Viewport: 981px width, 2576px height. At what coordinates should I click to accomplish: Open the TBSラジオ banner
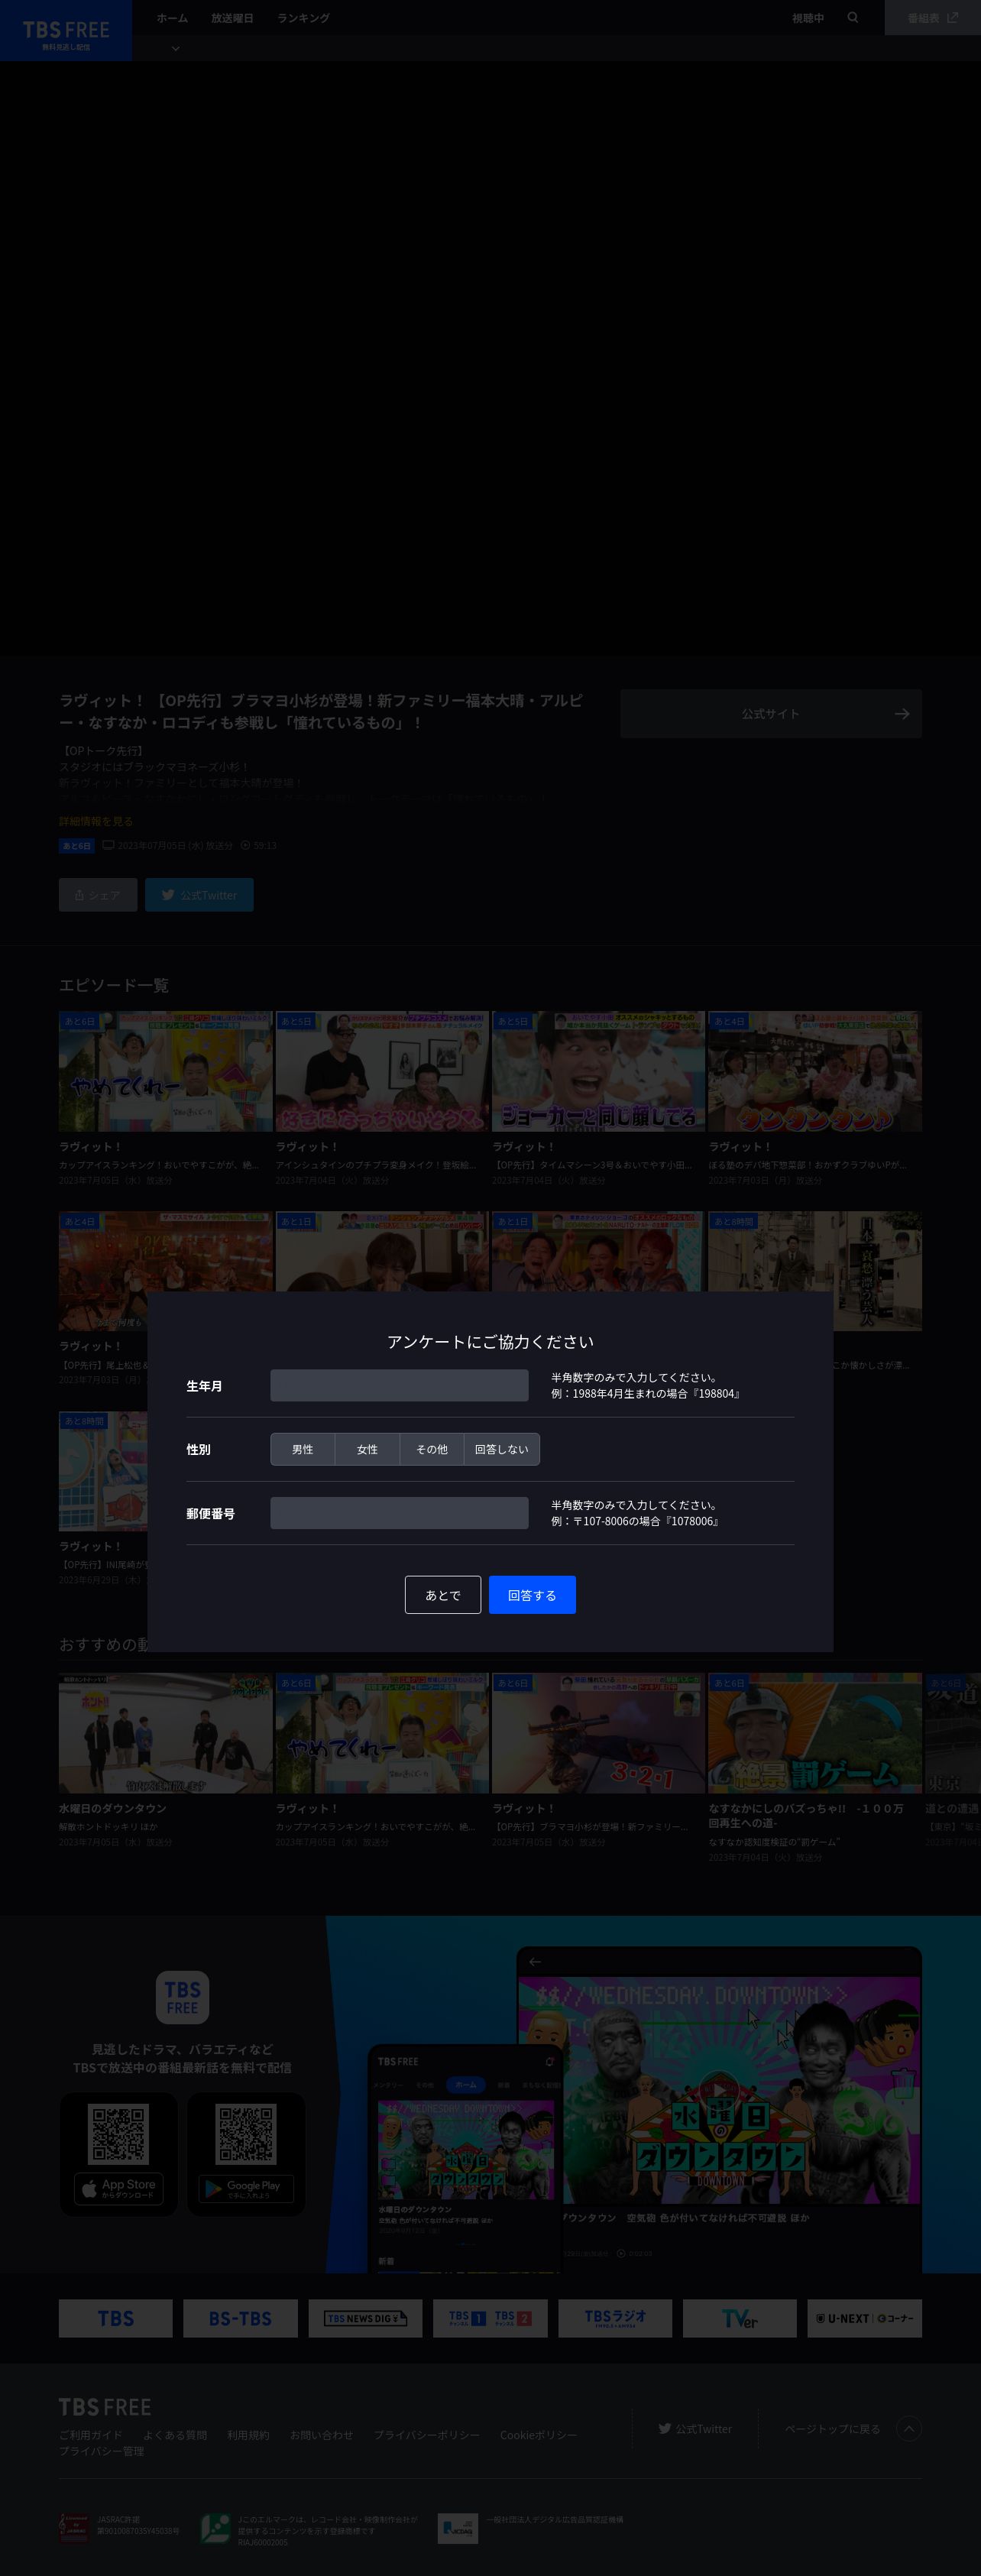[x=615, y=2318]
